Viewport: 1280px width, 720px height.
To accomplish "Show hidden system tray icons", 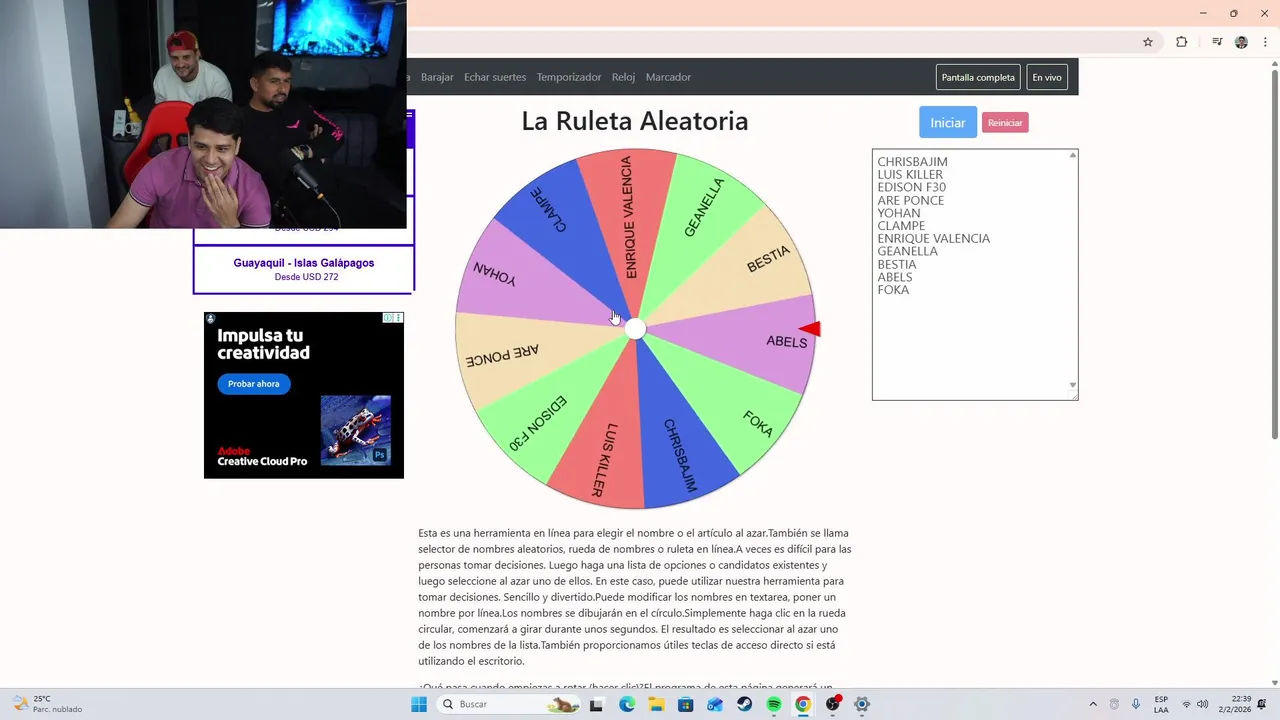I will [1092, 704].
